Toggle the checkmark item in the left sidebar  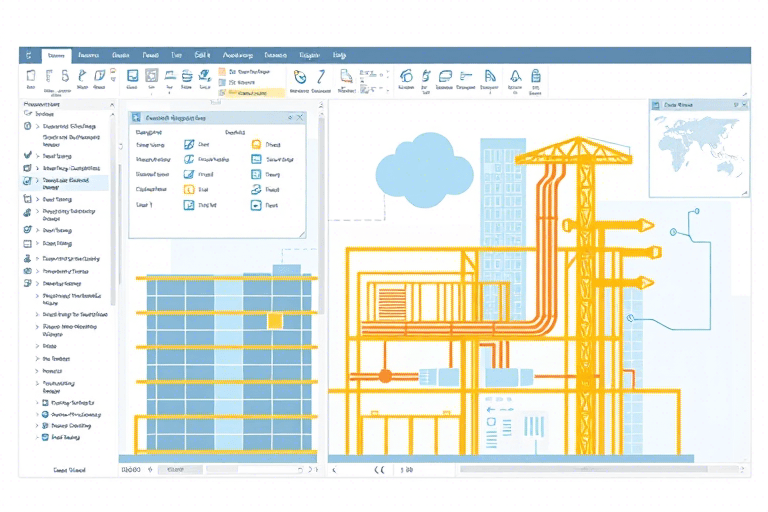[27, 156]
